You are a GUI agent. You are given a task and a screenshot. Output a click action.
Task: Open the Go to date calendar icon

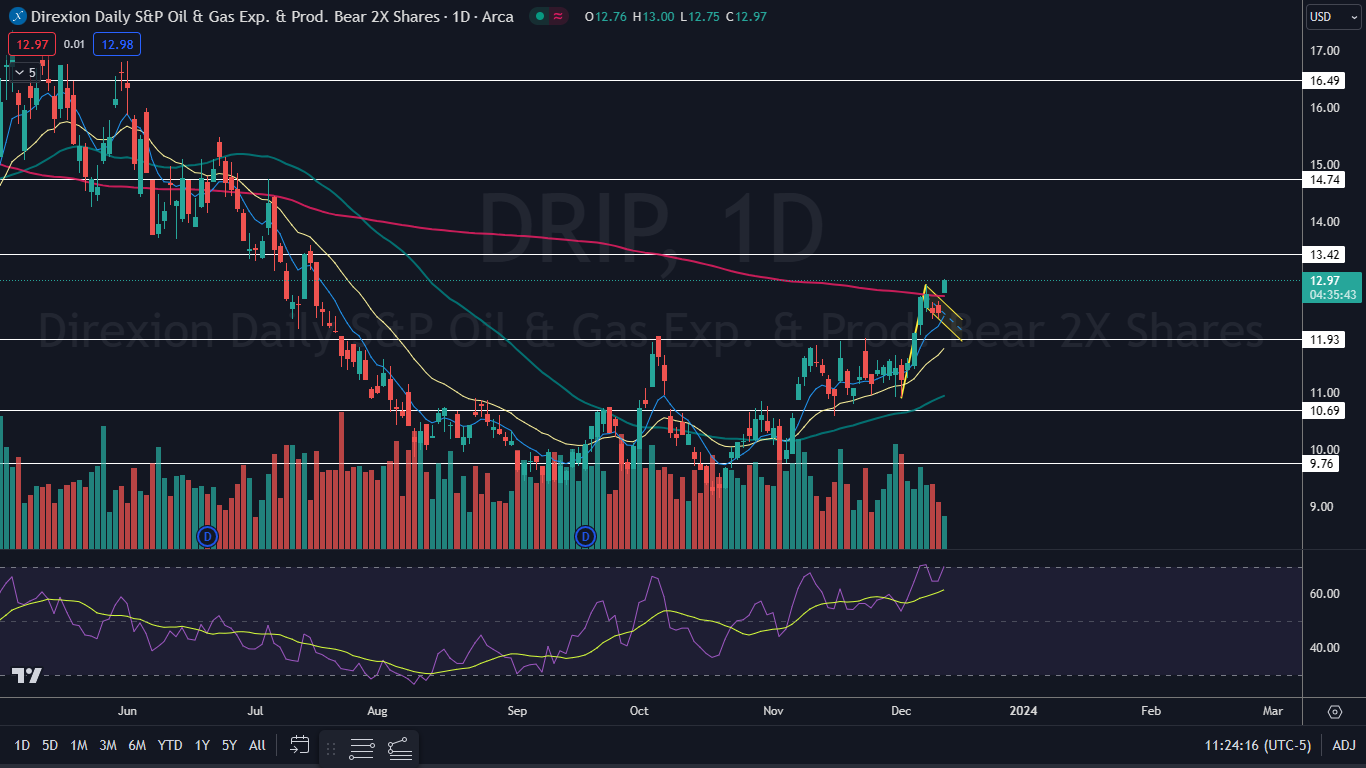[x=300, y=745]
